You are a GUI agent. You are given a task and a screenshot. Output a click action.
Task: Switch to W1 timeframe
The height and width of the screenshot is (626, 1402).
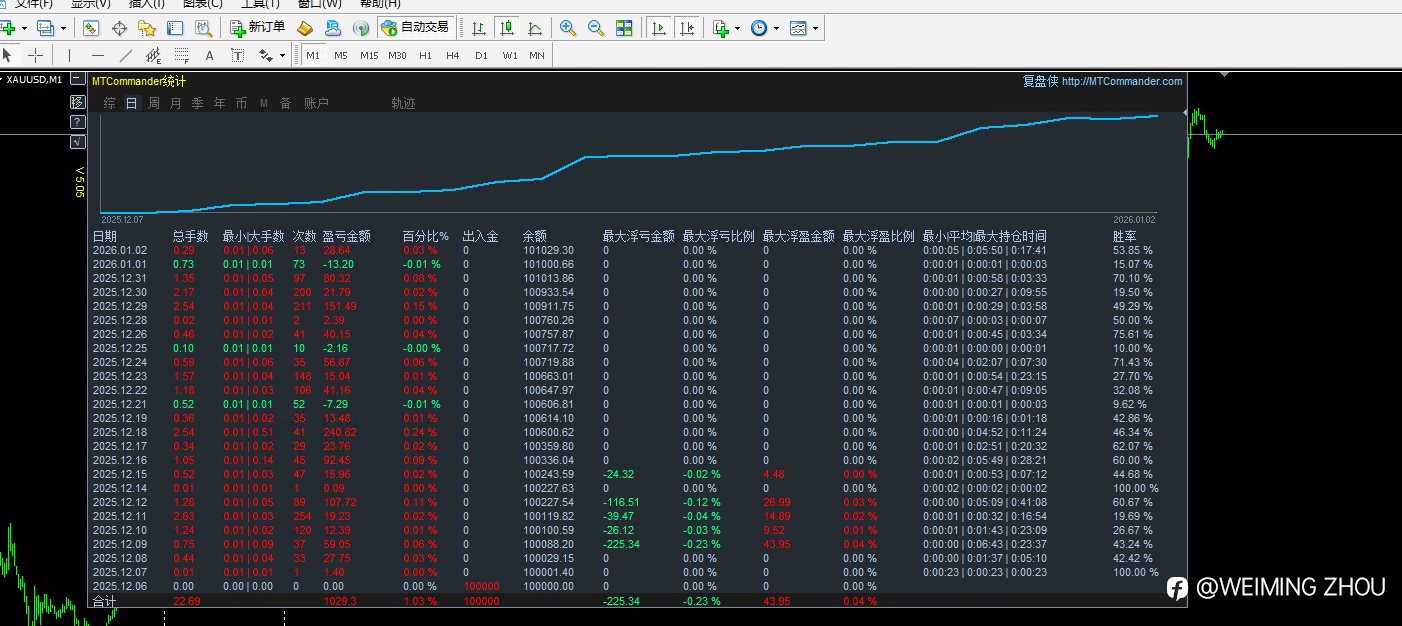(509, 55)
